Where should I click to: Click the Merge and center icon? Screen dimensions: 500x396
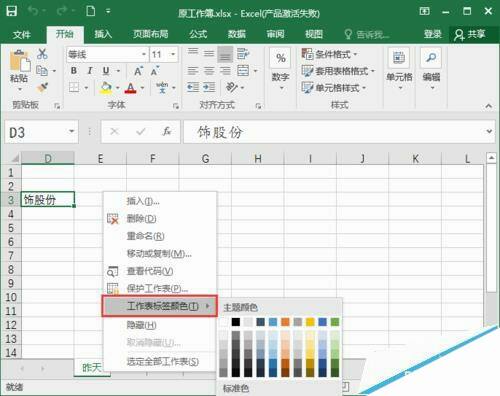pyautogui.click(x=243, y=71)
